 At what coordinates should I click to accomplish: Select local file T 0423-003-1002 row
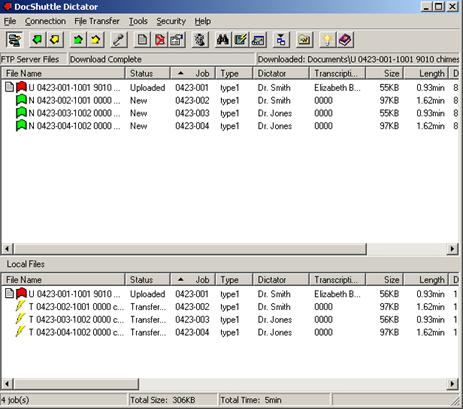[230, 319]
